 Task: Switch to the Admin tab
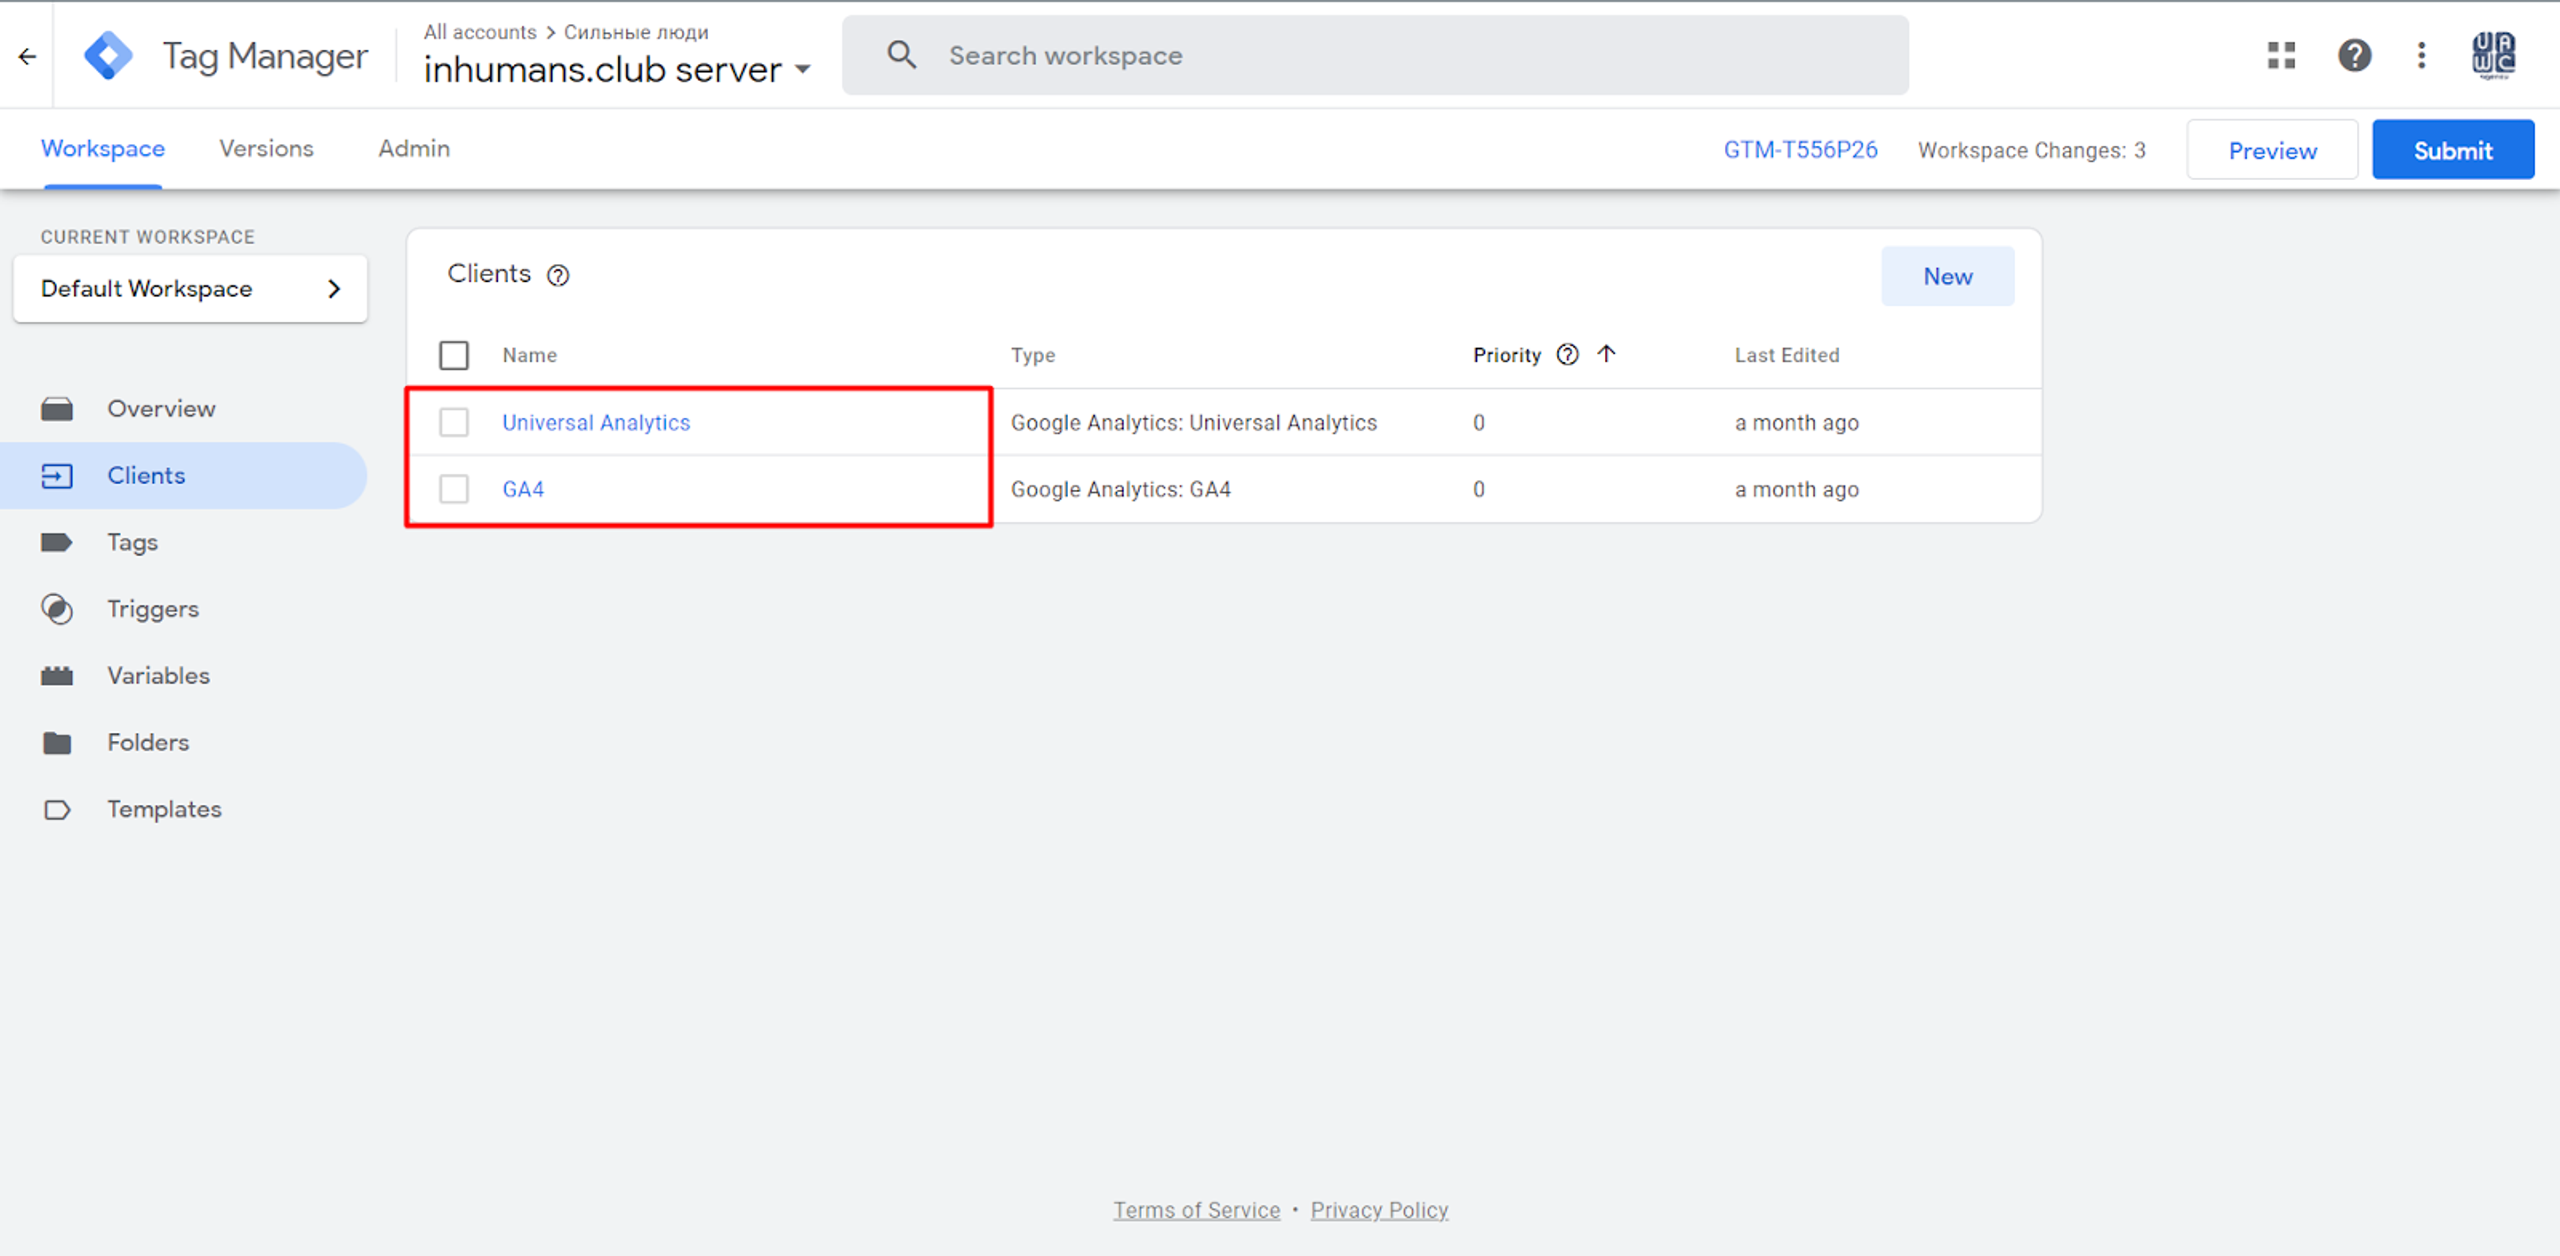coord(414,149)
